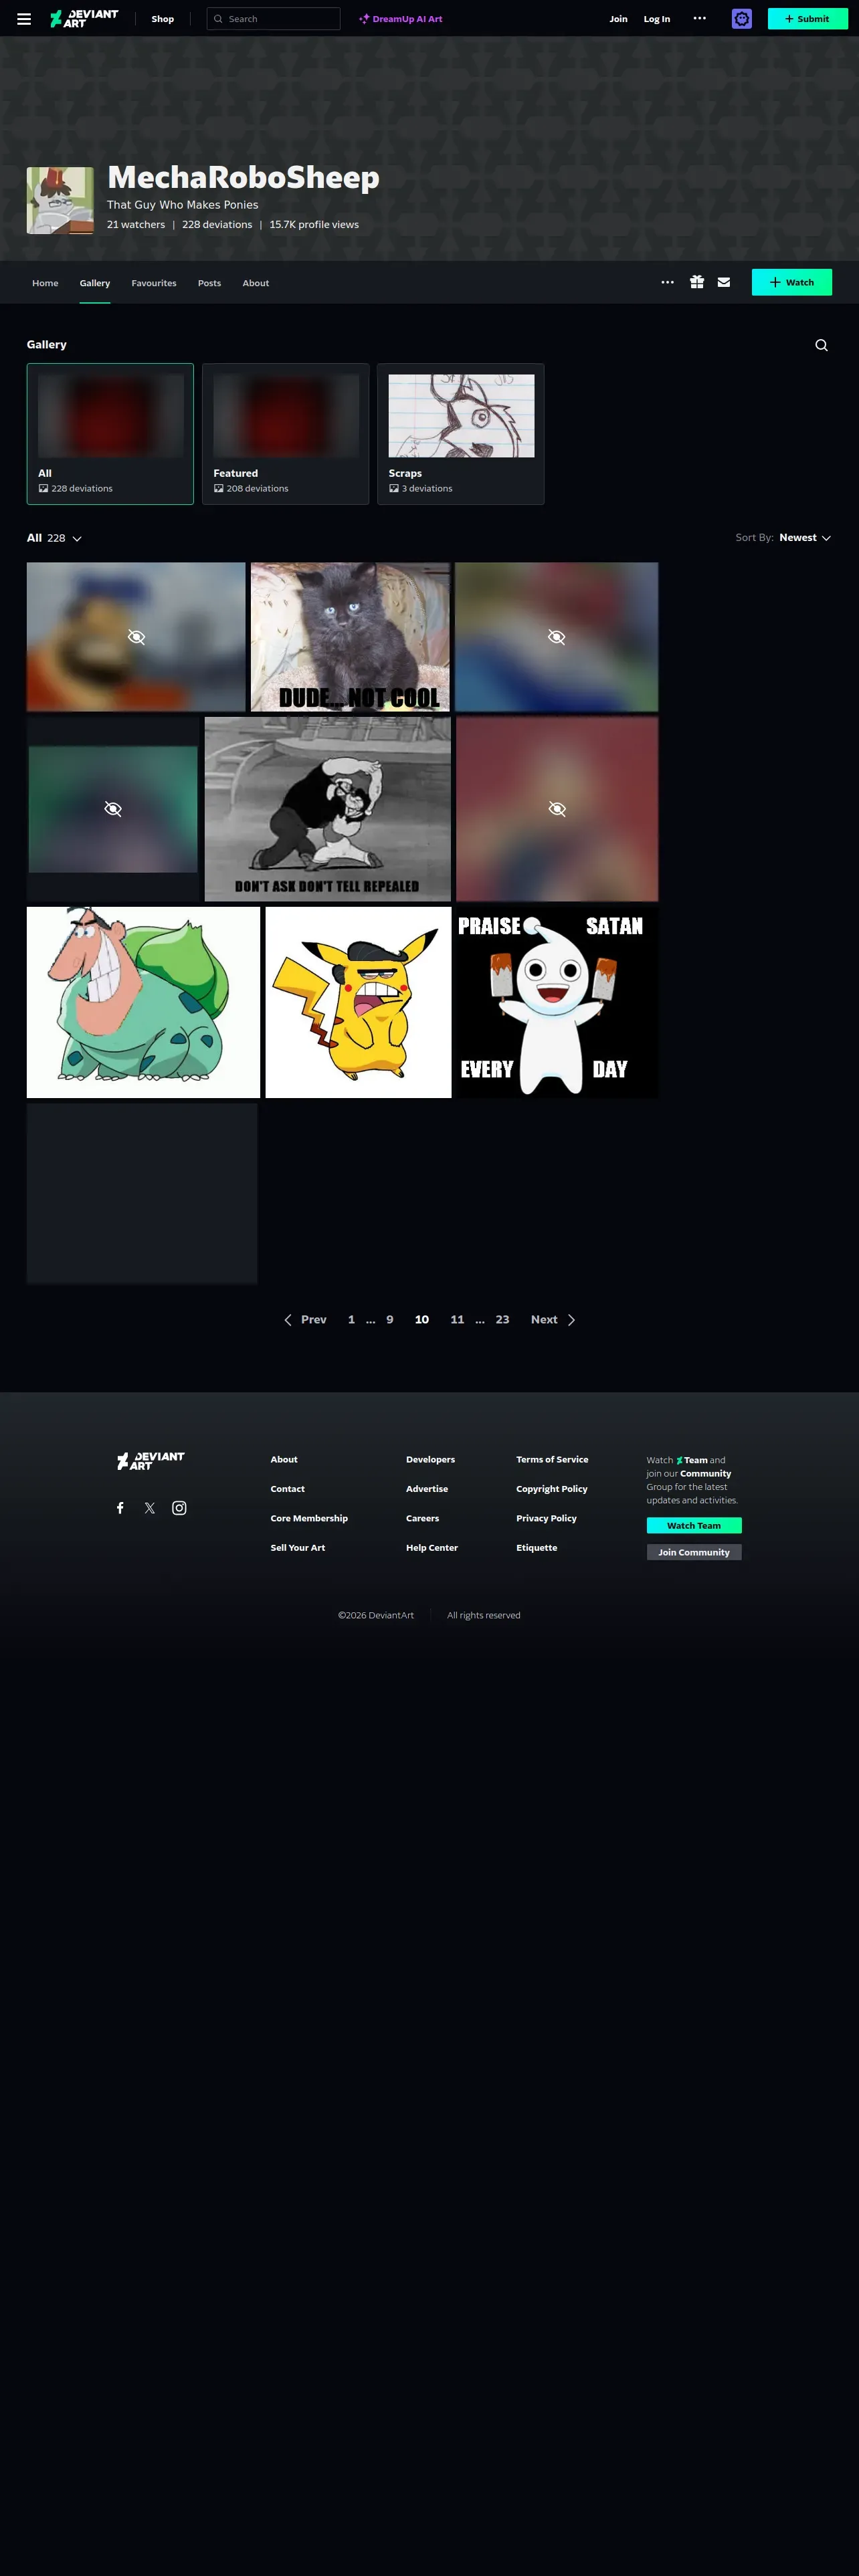Screen dimensions: 859x2576
Task: Go to the Prev page
Action: 305,1320
